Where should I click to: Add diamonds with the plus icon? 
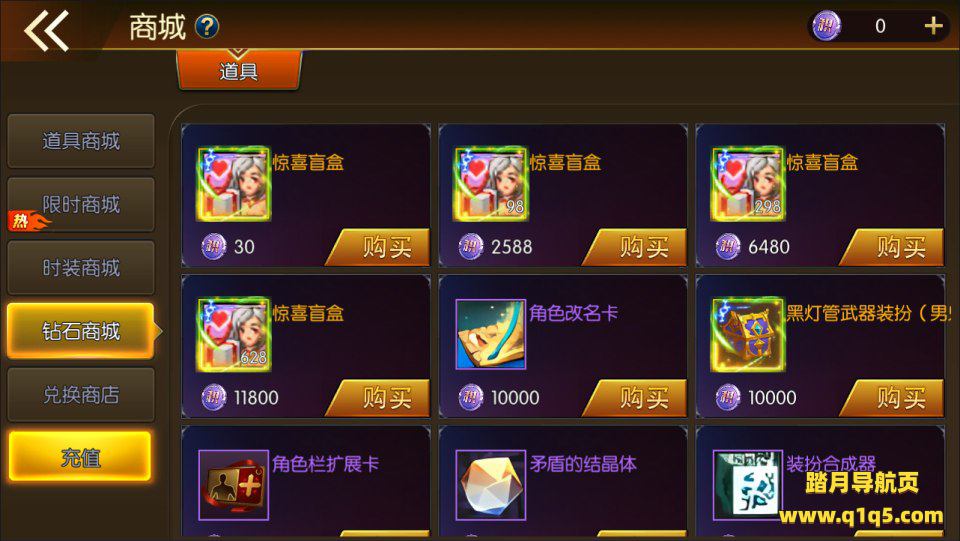tap(933, 26)
